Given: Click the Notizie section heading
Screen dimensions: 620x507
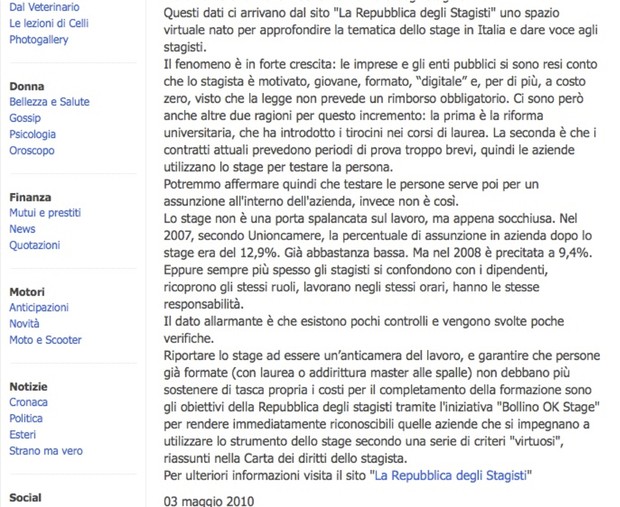Looking at the screenshot, I should point(28,387).
